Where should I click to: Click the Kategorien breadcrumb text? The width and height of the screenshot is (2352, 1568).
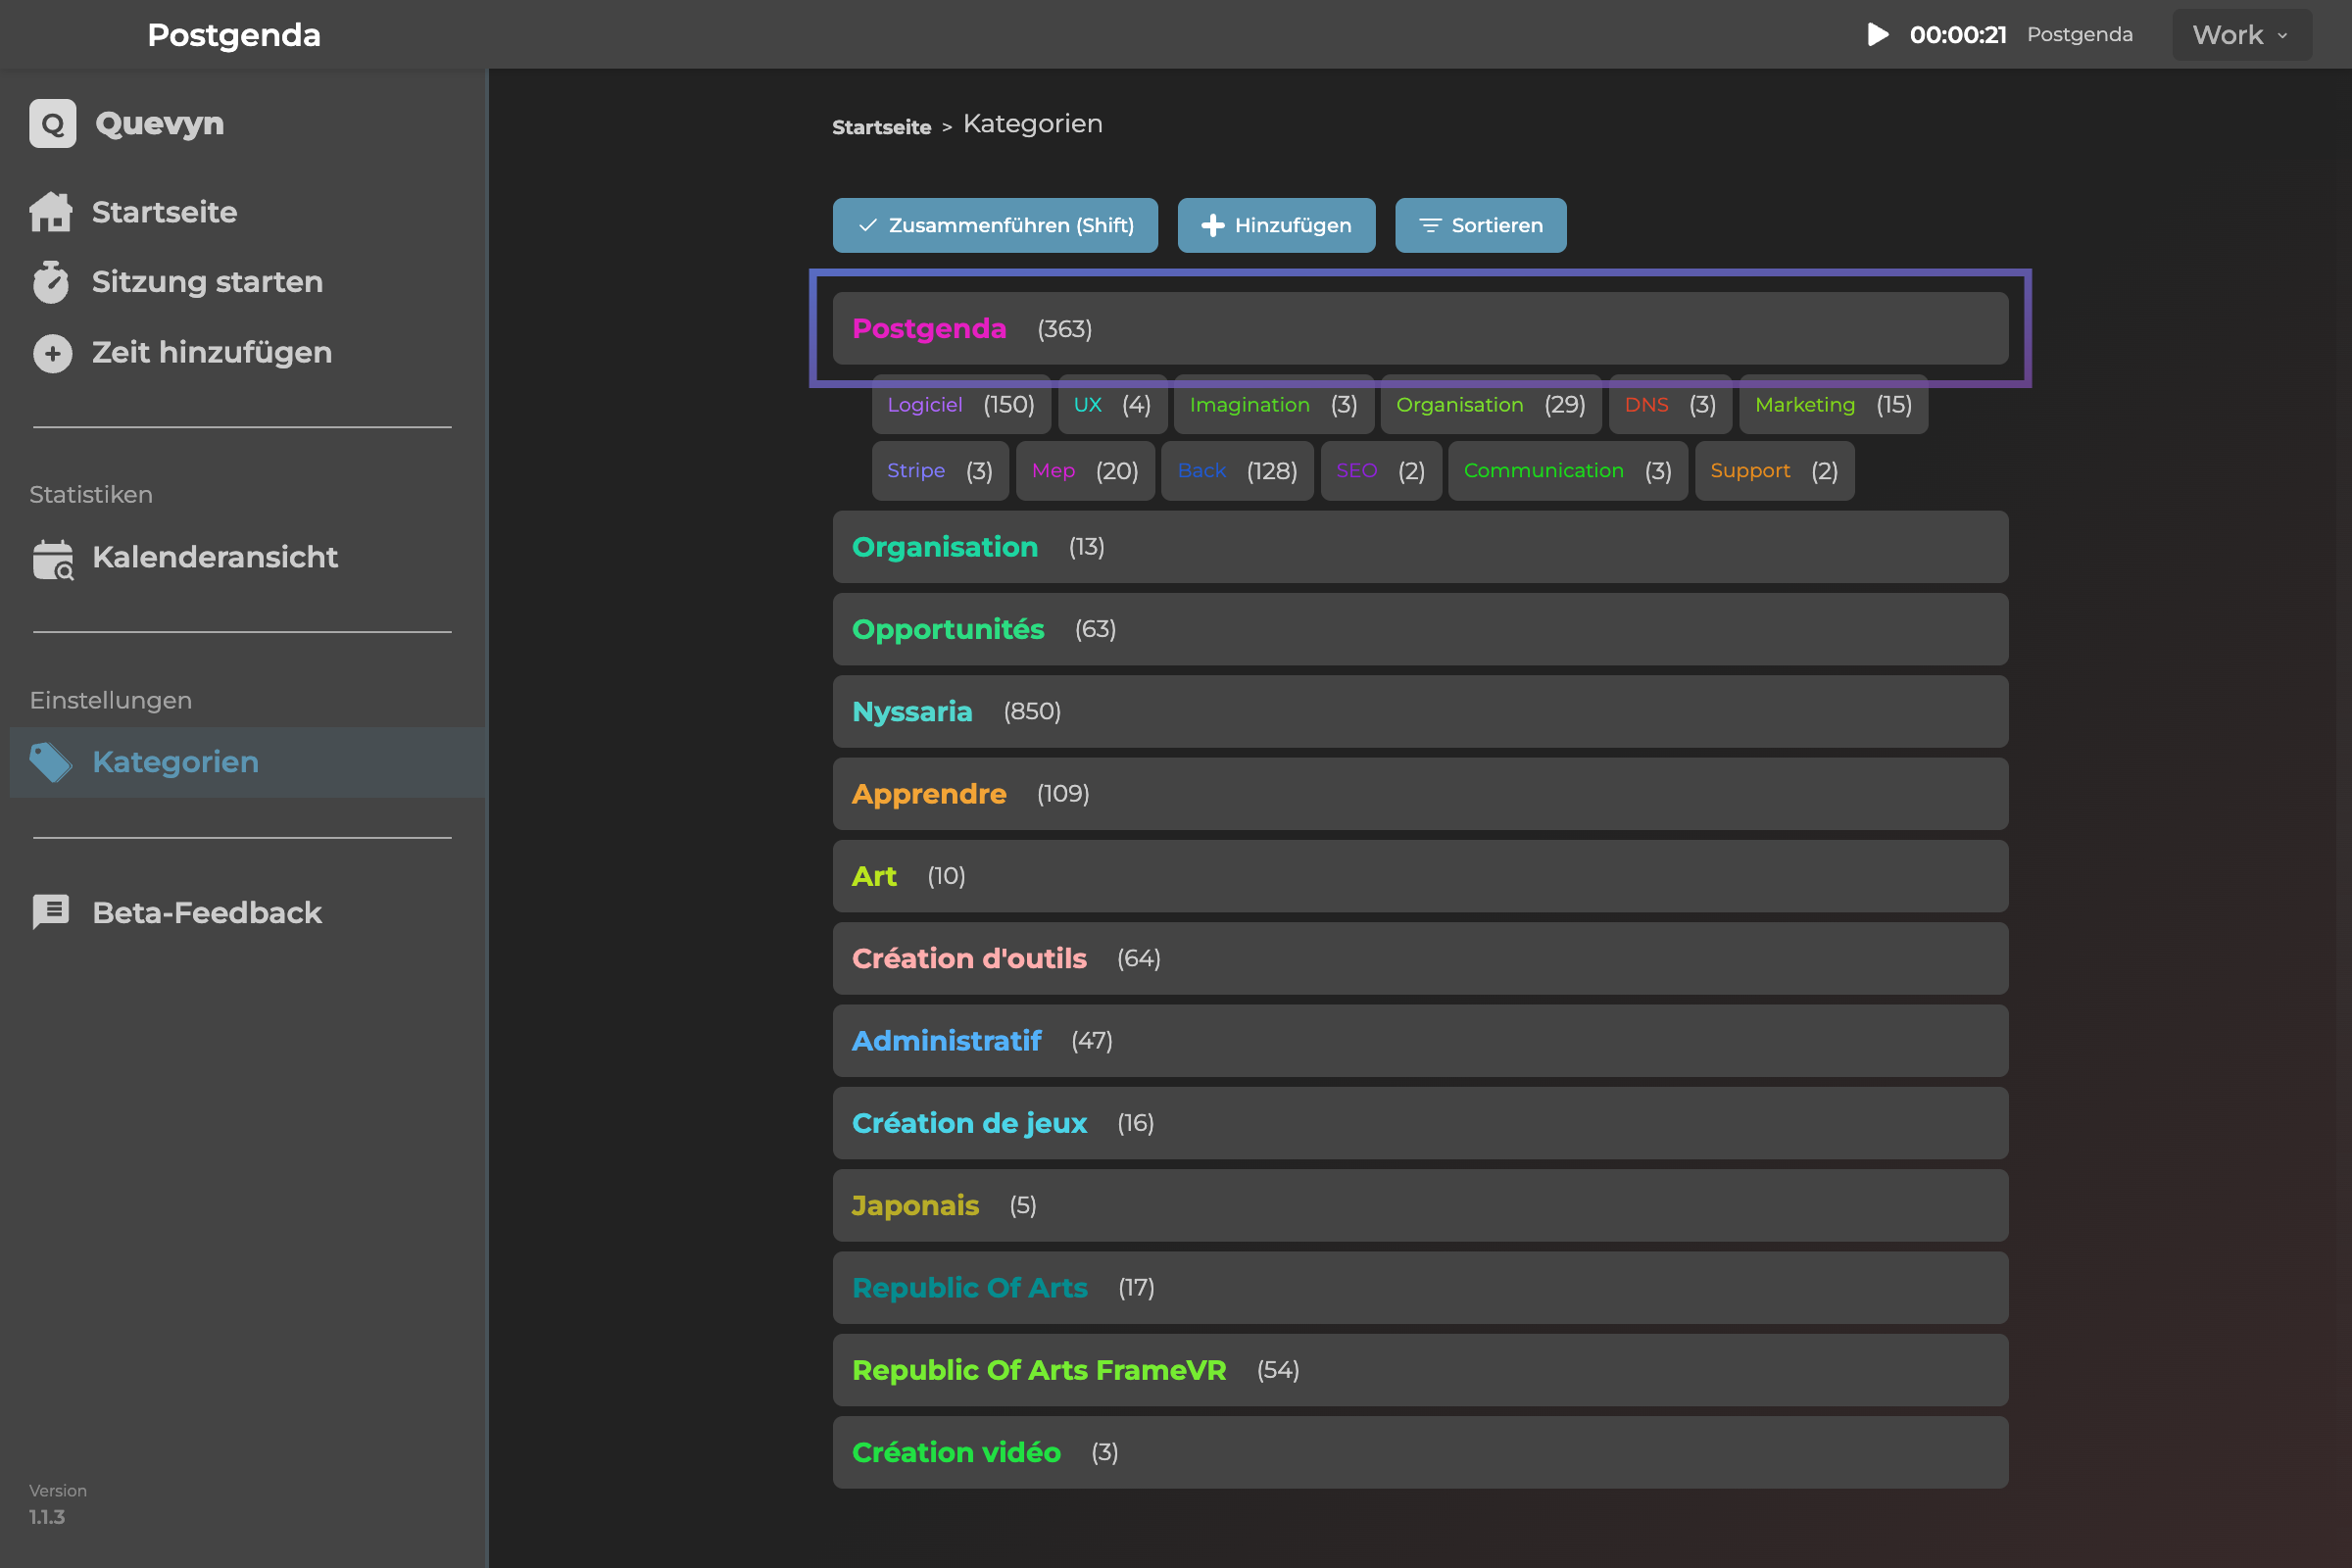click(x=1032, y=124)
